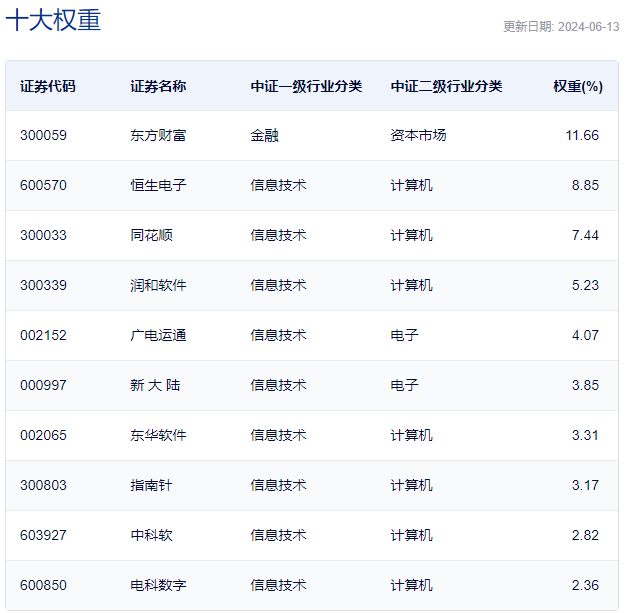Viewport: 632px width, 613px height.
Task: Select stock code 603927
Action: pyautogui.click(x=43, y=535)
